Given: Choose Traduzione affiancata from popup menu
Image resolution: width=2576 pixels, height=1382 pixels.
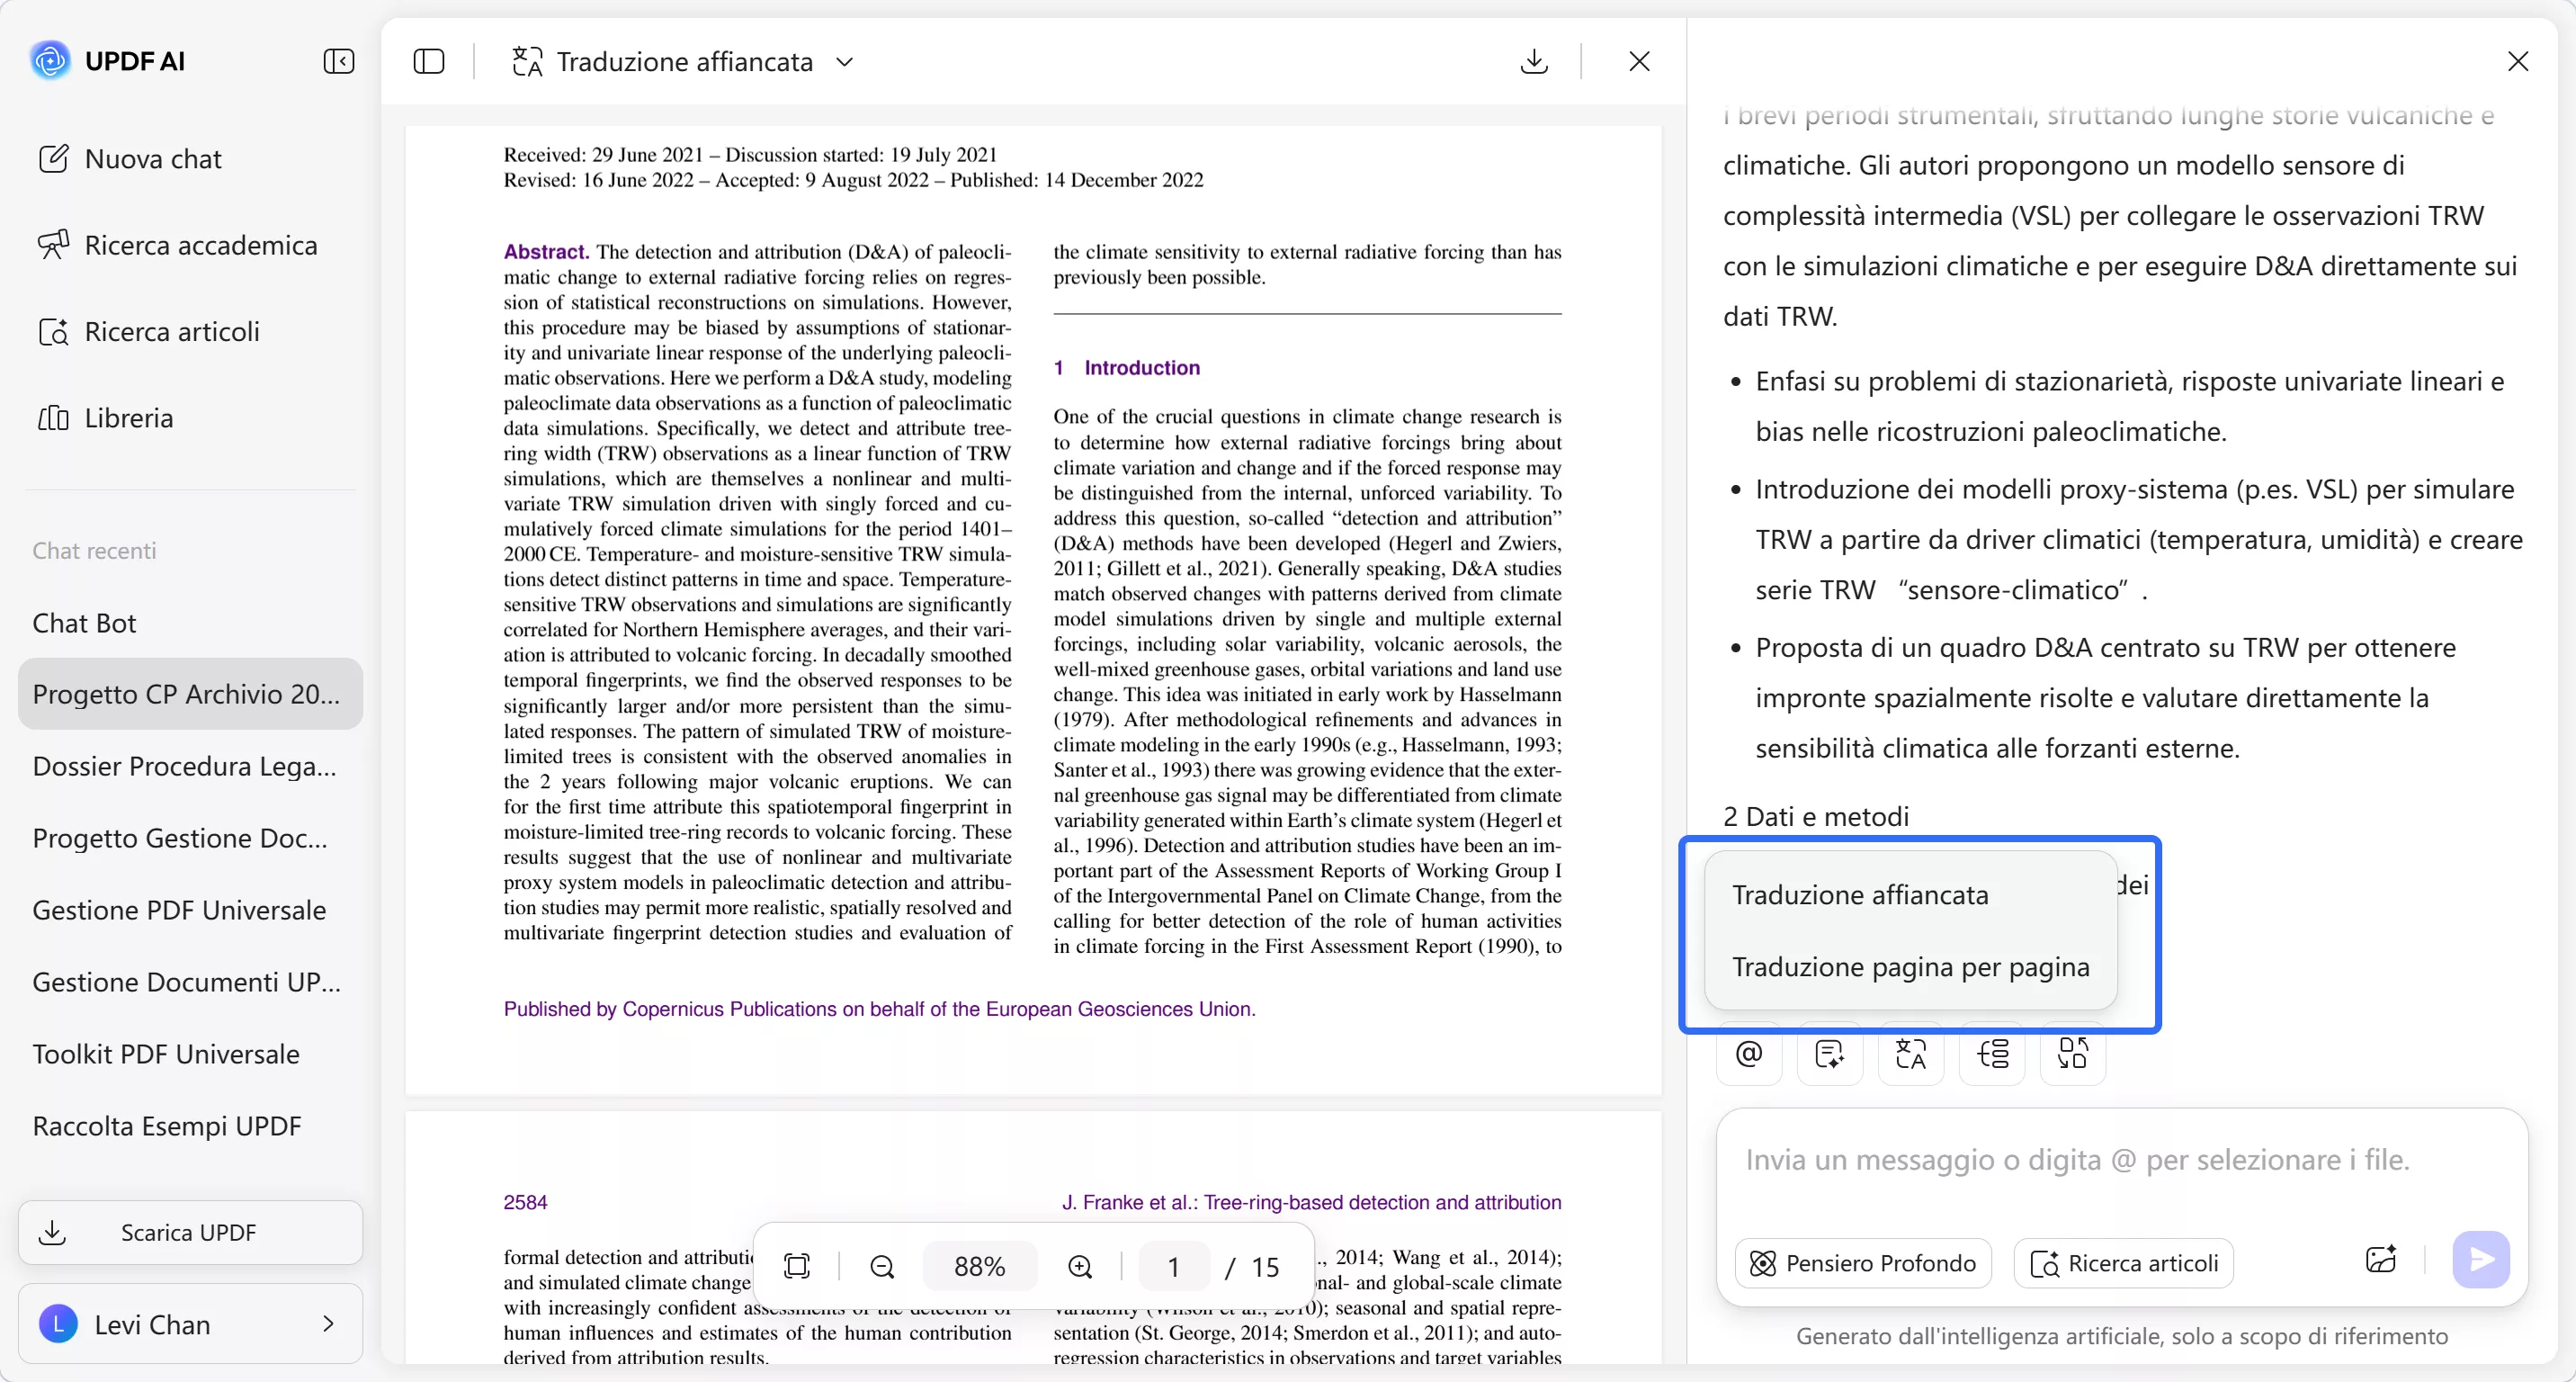Looking at the screenshot, I should pos(1860,894).
